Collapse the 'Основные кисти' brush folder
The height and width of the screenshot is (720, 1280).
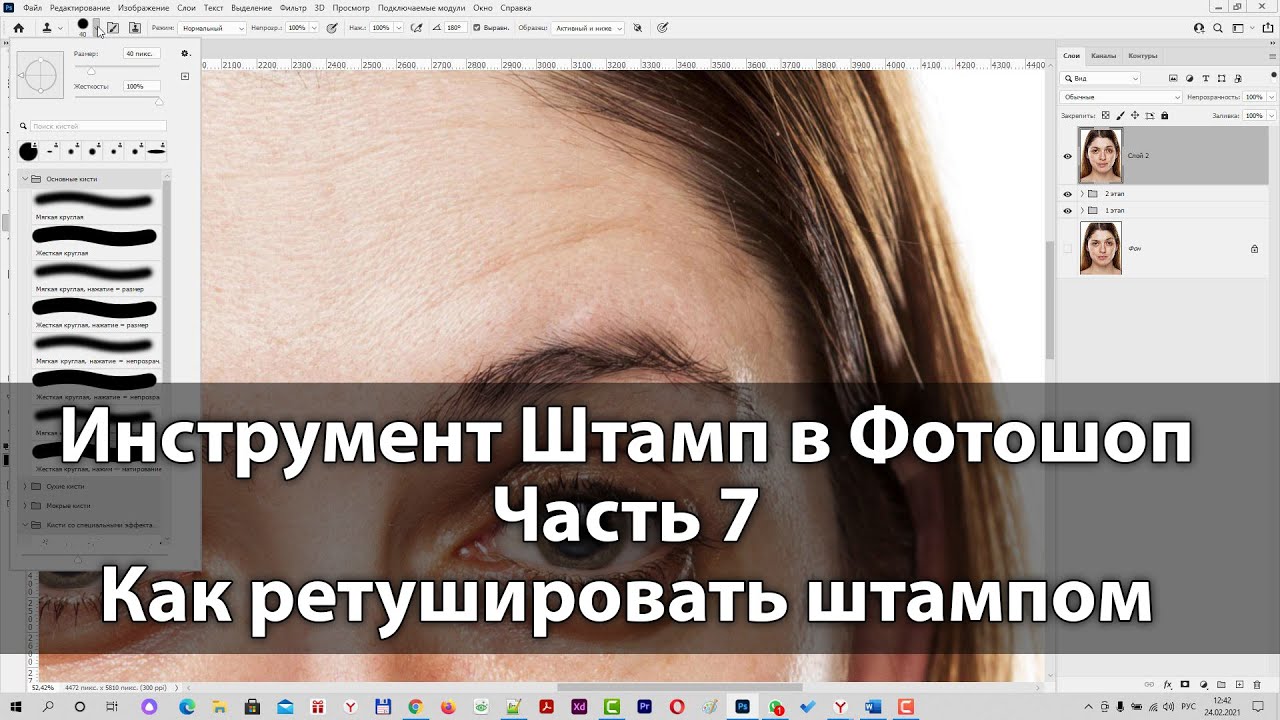pos(25,179)
